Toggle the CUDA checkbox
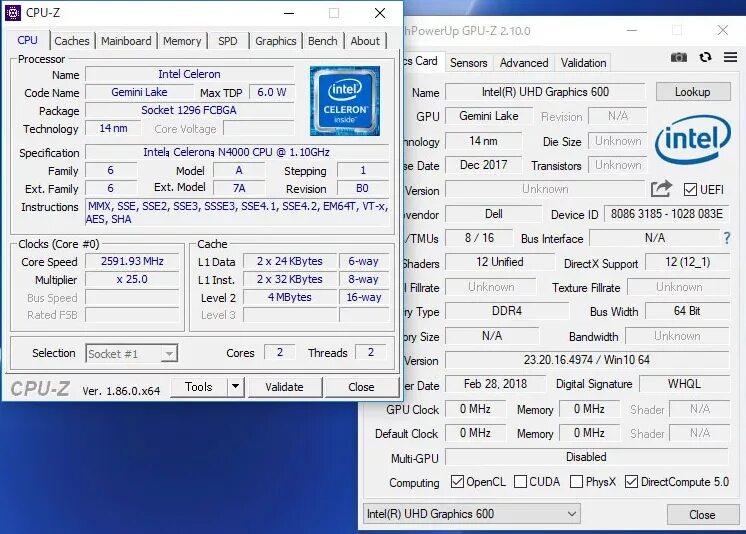Image resolution: width=746 pixels, height=534 pixels. tap(520, 482)
